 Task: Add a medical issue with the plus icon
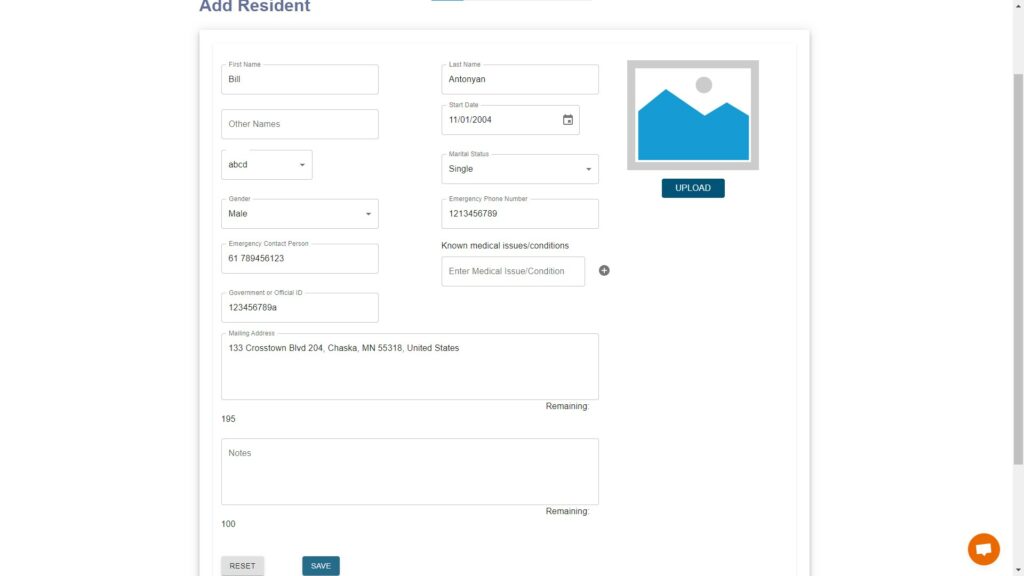pyautogui.click(x=604, y=270)
